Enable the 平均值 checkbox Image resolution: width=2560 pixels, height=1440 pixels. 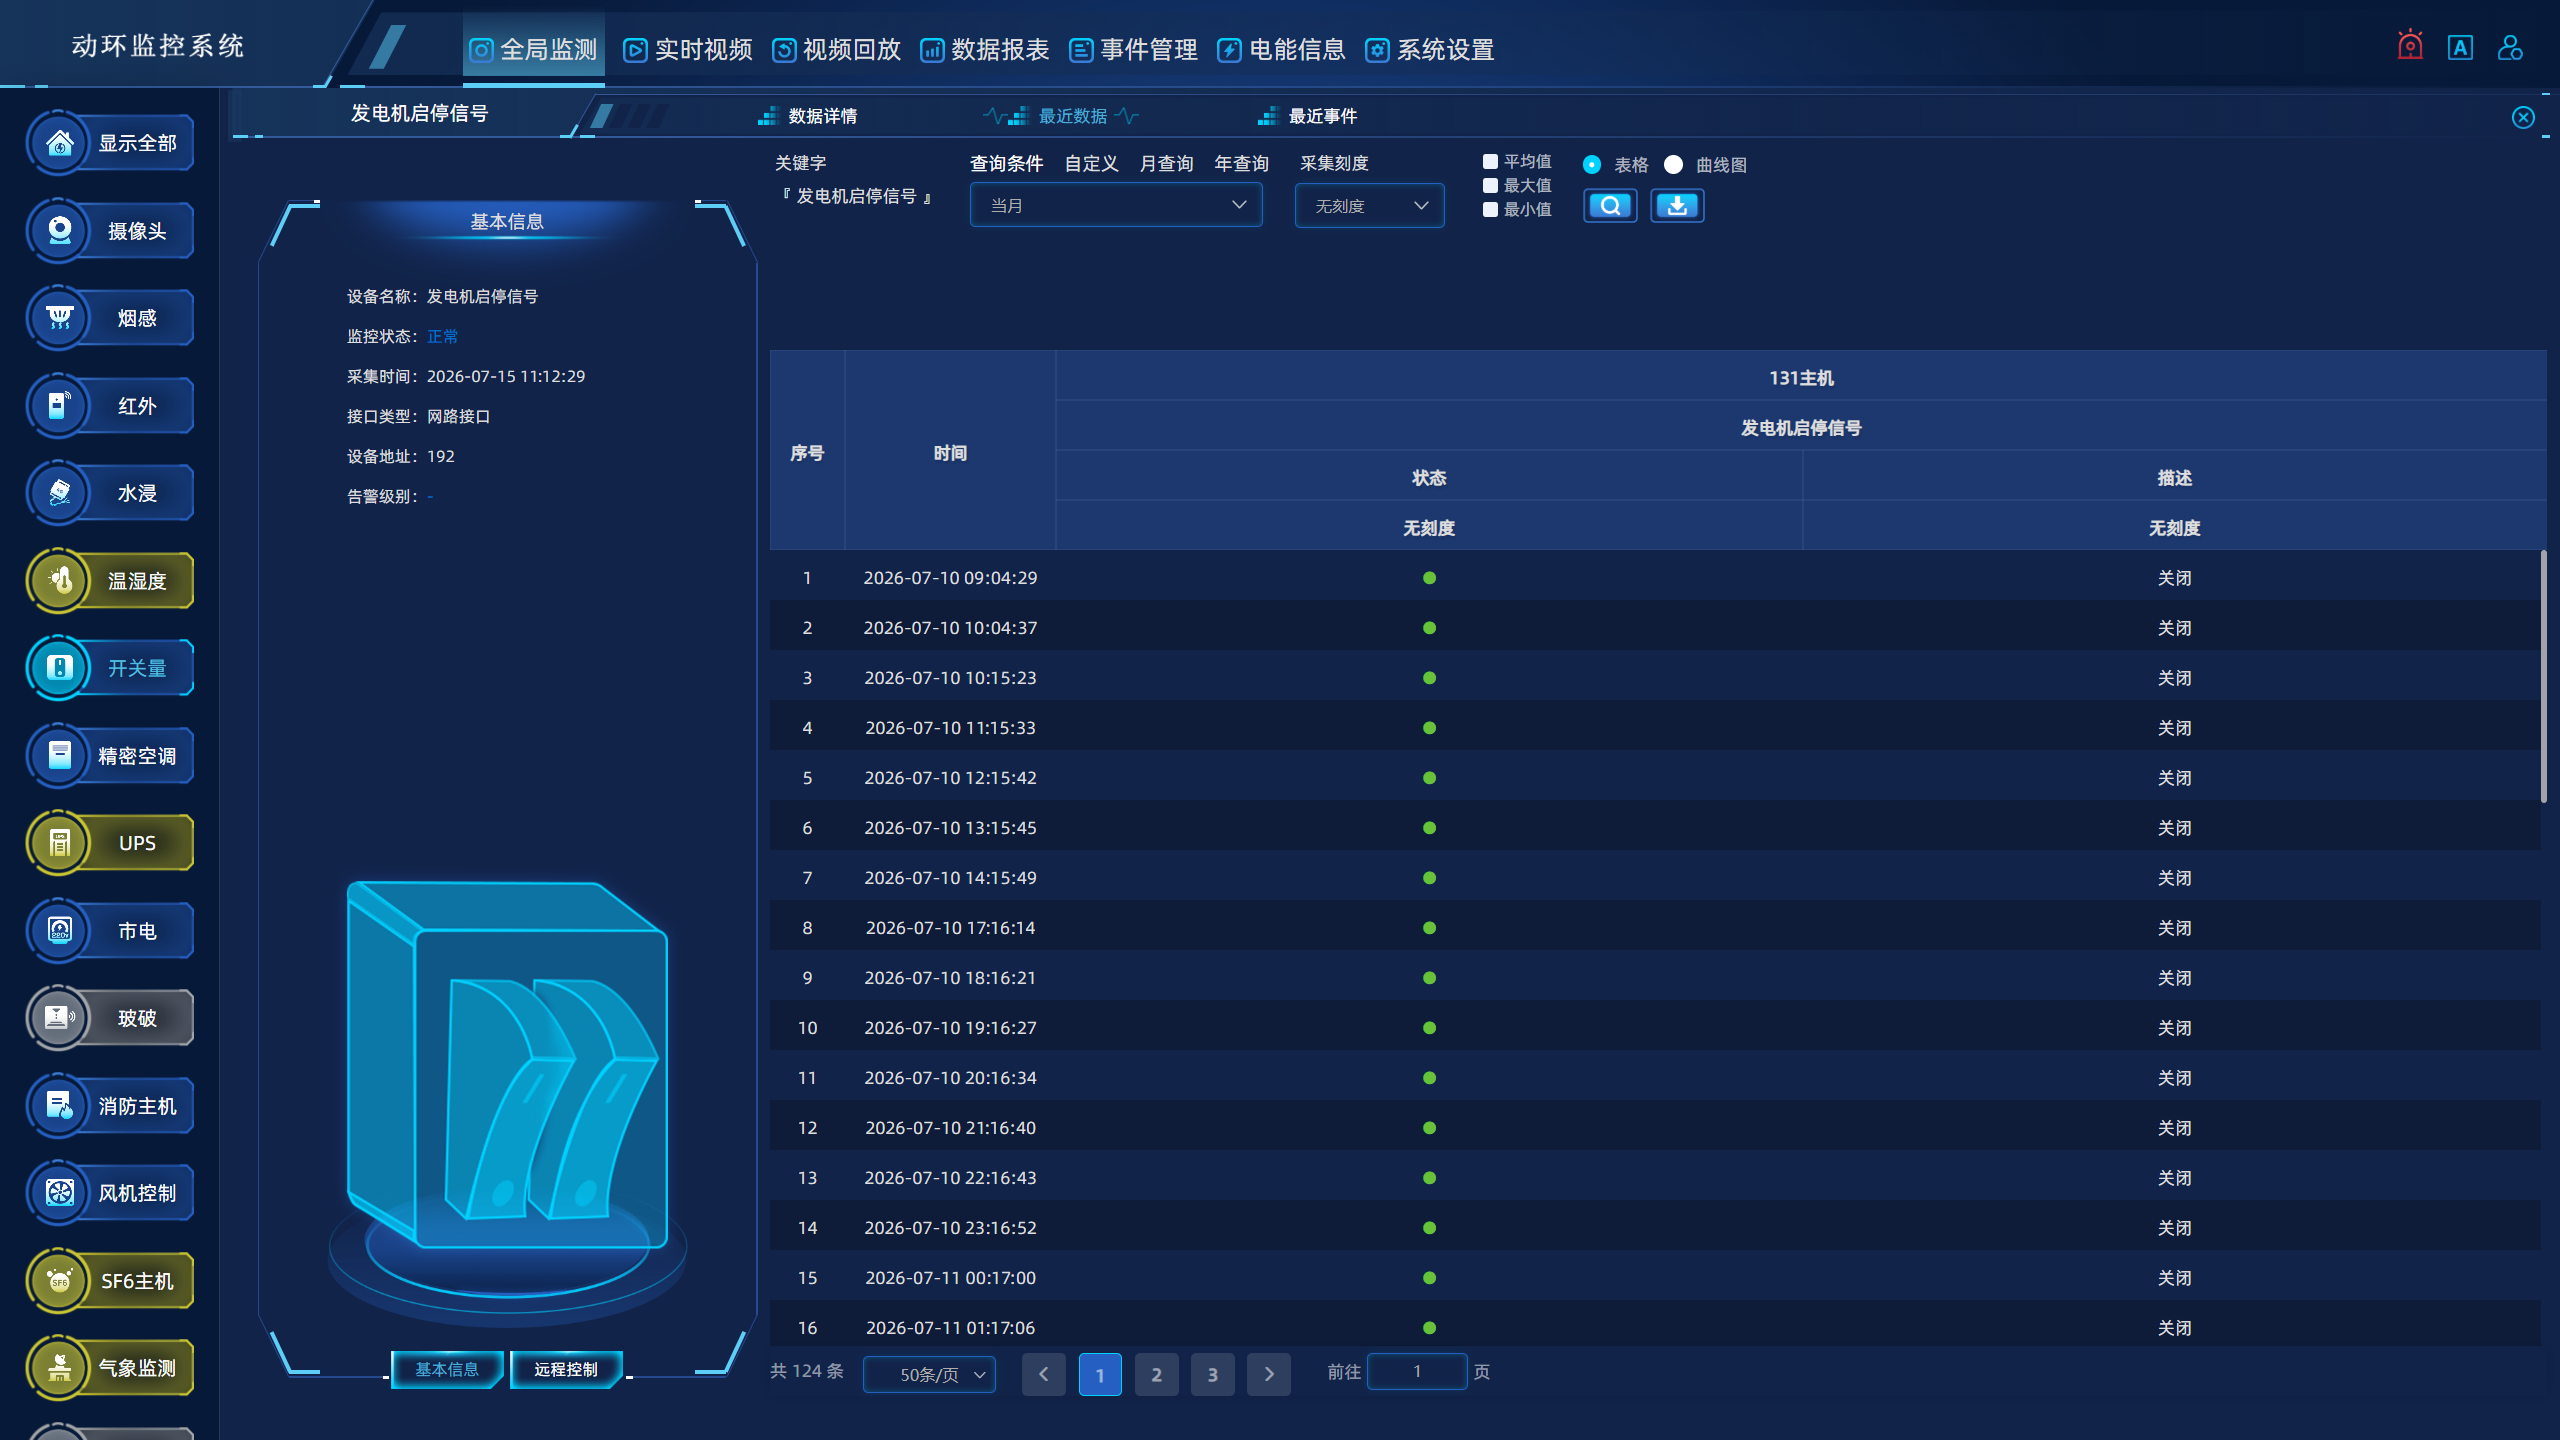1490,161
